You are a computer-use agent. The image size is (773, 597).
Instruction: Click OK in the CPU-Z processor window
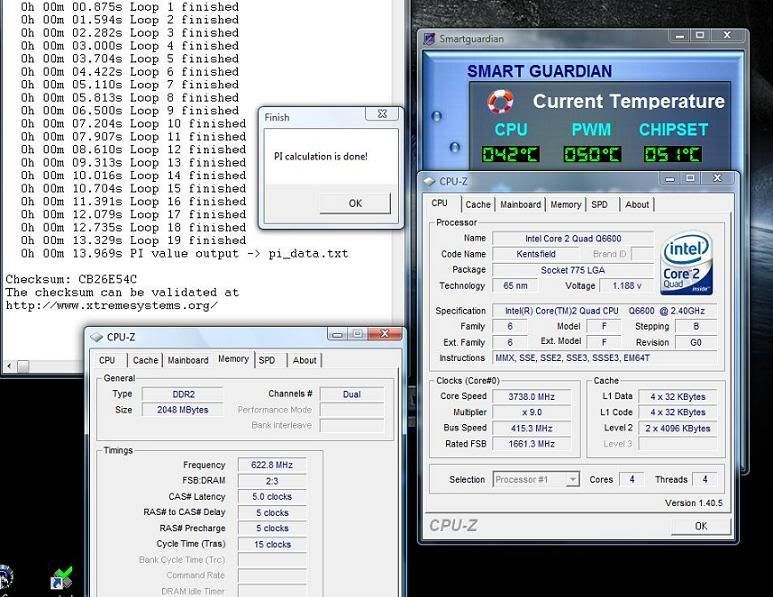coord(701,526)
